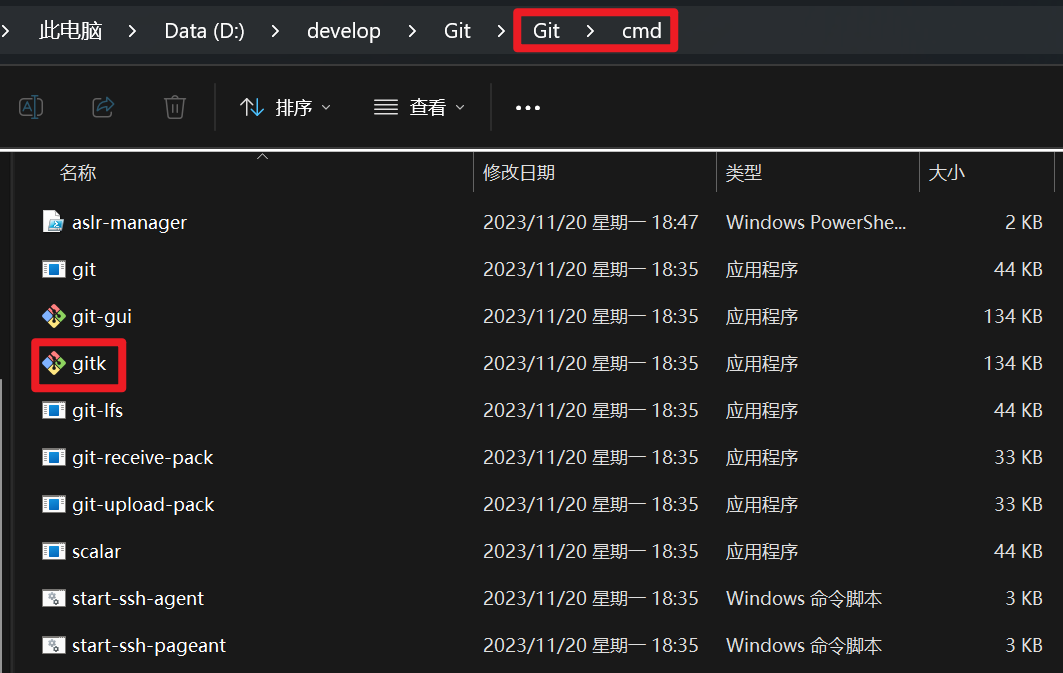
Task: Navigate to develop folder in breadcrumb
Action: tap(344, 30)
